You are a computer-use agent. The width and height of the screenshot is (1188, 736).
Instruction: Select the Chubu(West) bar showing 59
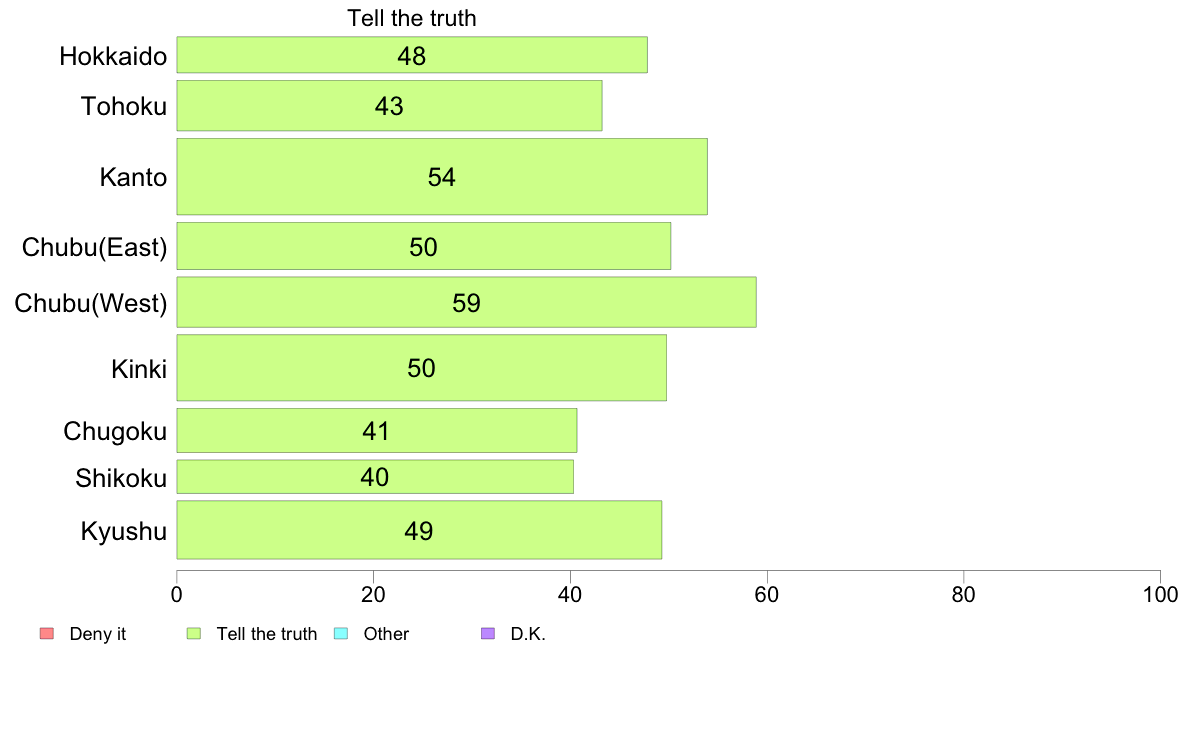[467, 302]
